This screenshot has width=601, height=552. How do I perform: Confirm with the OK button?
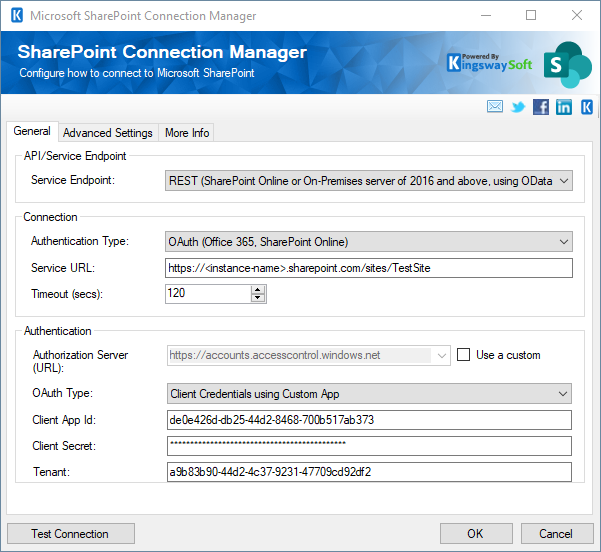(476, 534)
